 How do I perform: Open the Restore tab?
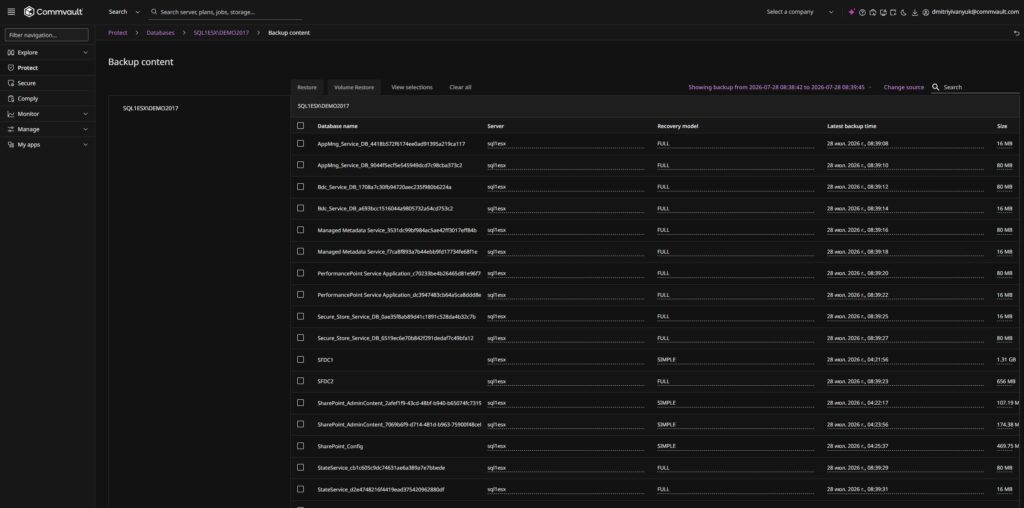point(307,87)
